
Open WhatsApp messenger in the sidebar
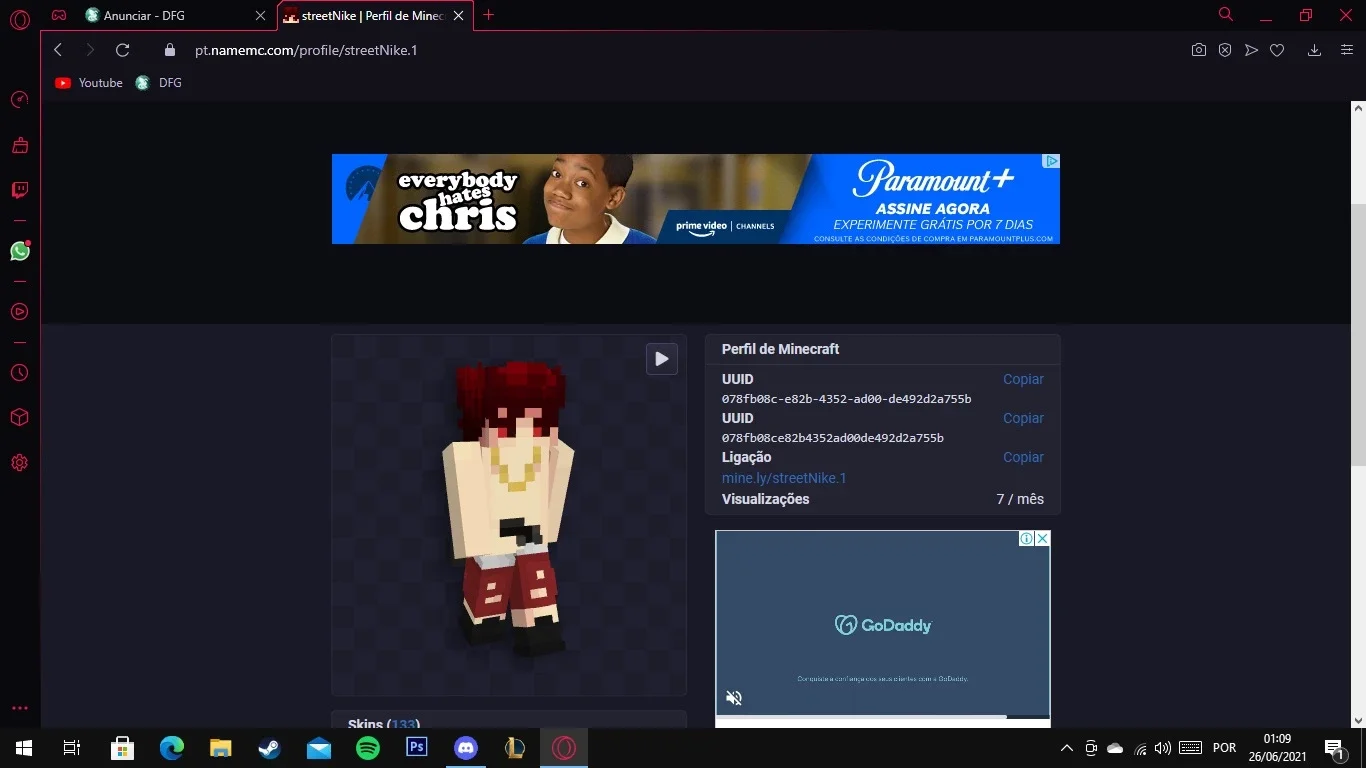[x=19, y=251]
